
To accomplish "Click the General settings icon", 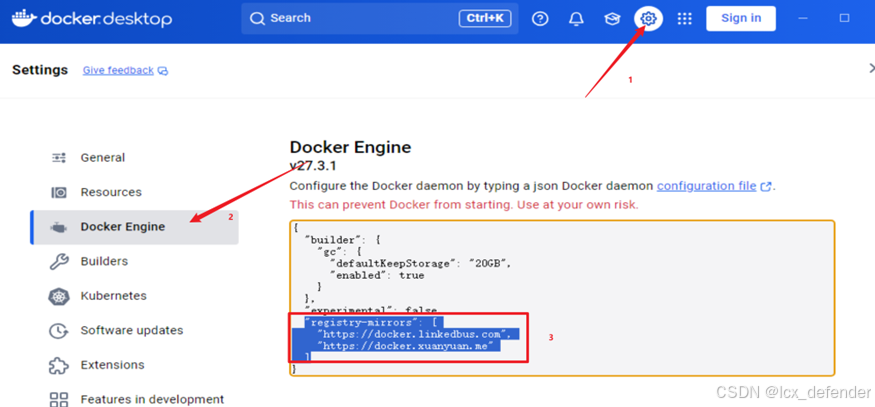I will click(59, 158).
